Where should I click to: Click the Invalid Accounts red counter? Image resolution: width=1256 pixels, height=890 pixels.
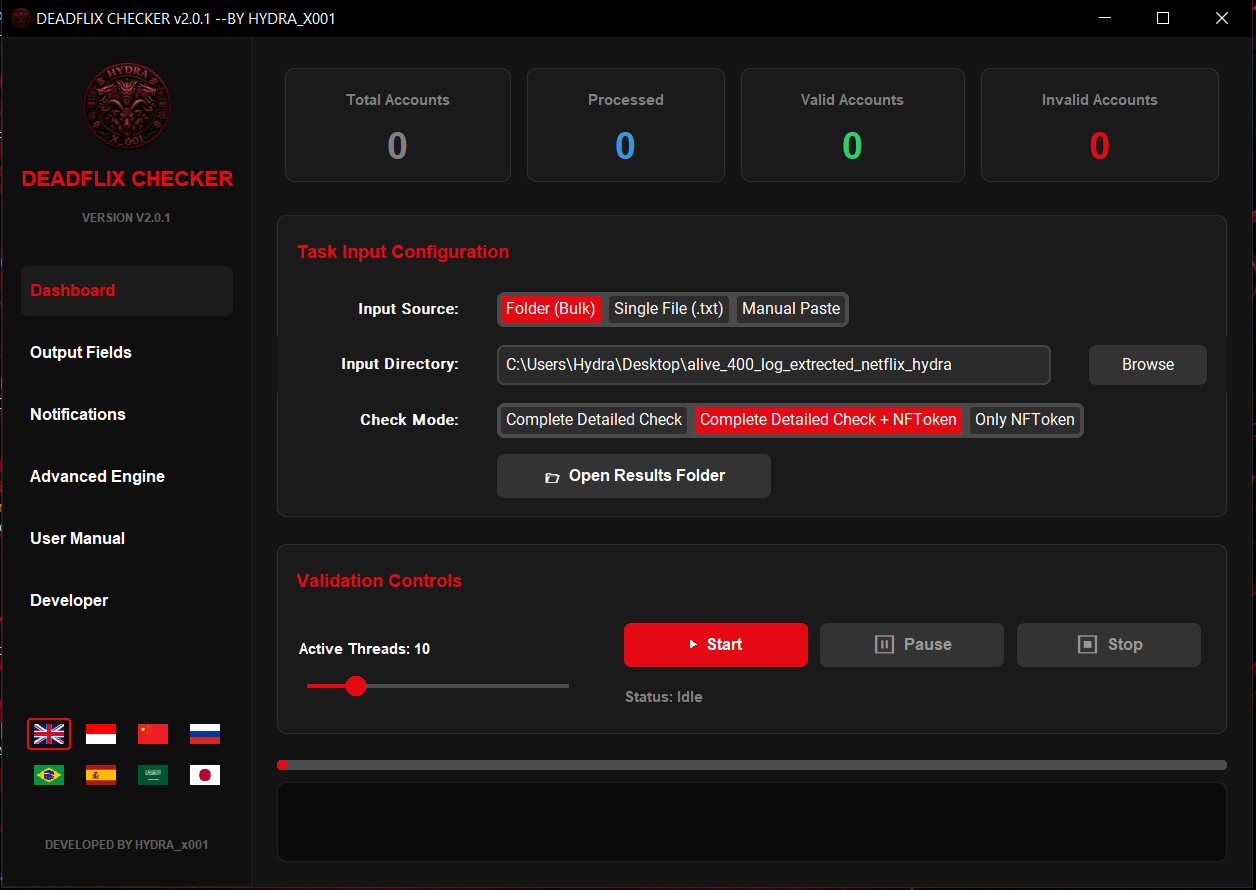(1100, 147)
